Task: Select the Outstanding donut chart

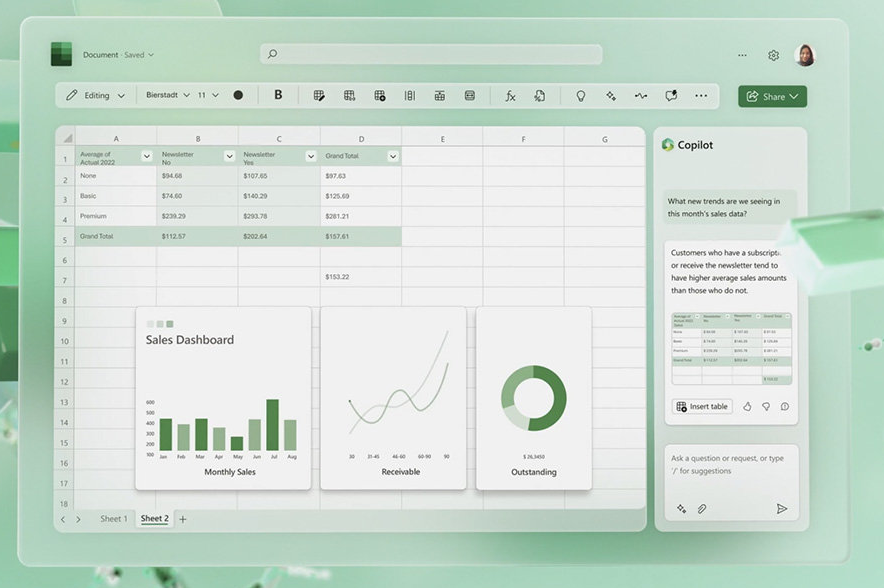Action: coord(534,398)
